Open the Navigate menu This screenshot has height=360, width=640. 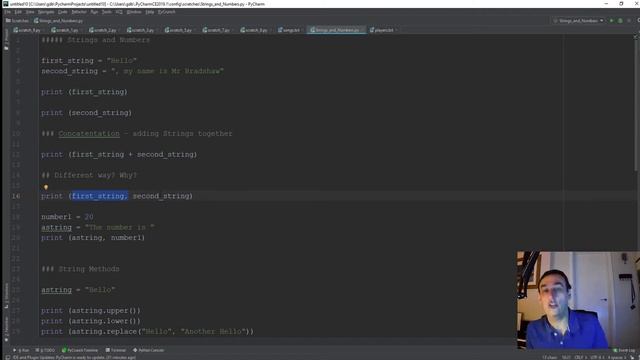click(x=46, y=12)
